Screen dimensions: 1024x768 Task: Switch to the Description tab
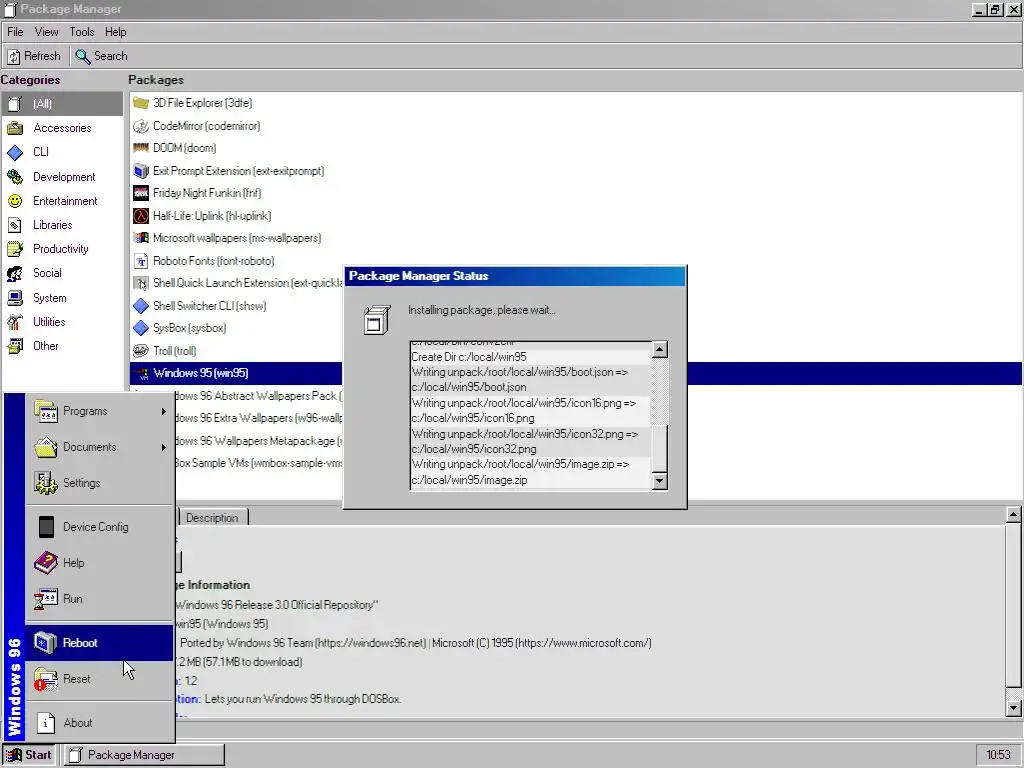point(212,518)
